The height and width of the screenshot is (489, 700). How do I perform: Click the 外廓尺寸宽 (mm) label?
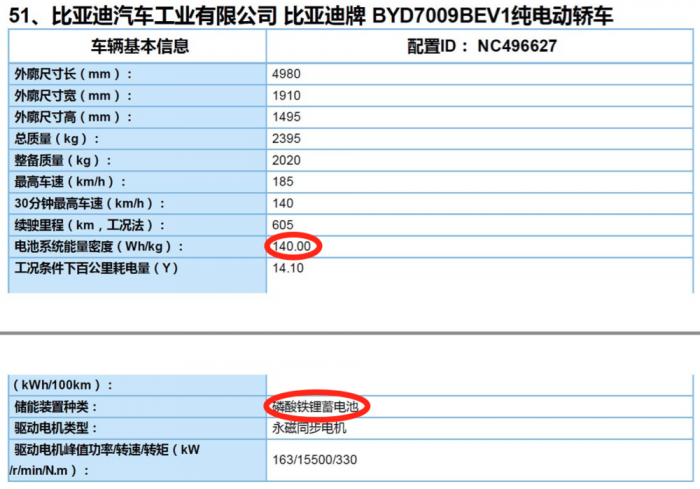coord(73,96)
